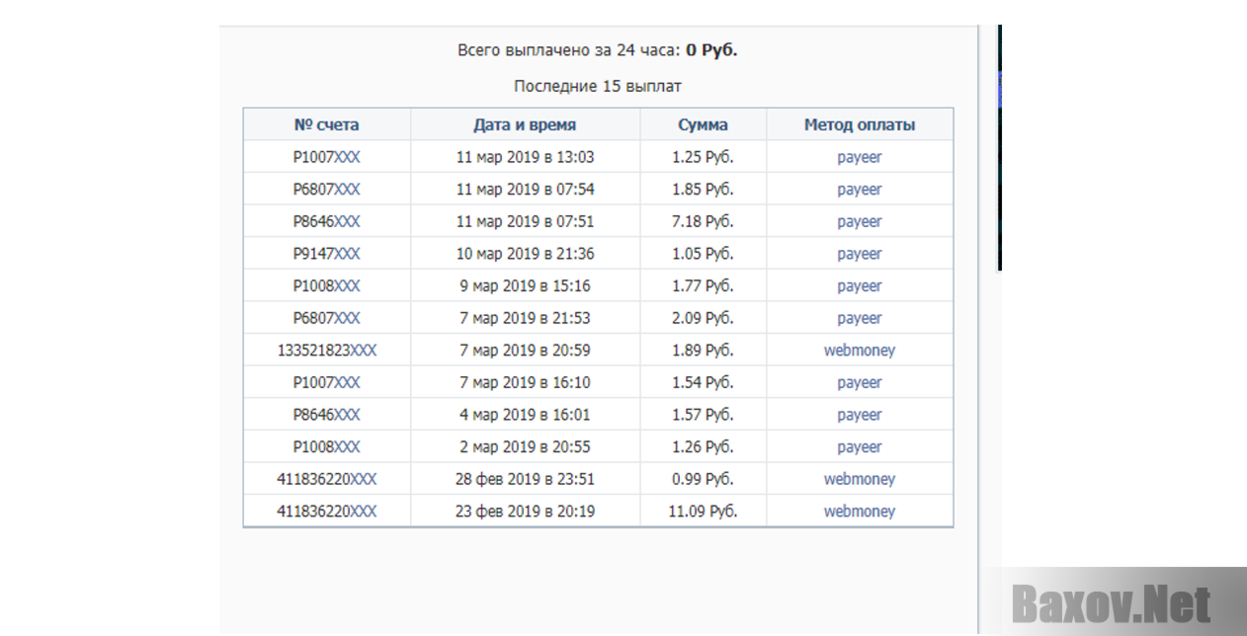Open payeer link in the 7.18 Руб. row
Image resolution: width=1247 pixels, height=636 pixels.
860,221
